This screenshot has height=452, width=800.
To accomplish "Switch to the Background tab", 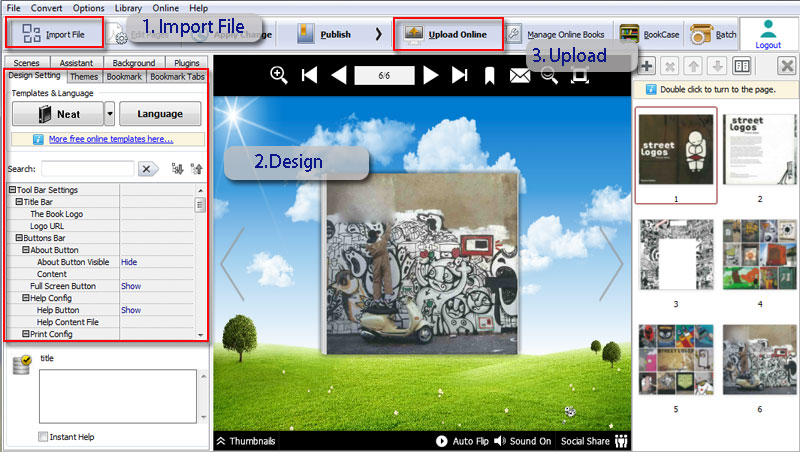I will coord(134,63).
